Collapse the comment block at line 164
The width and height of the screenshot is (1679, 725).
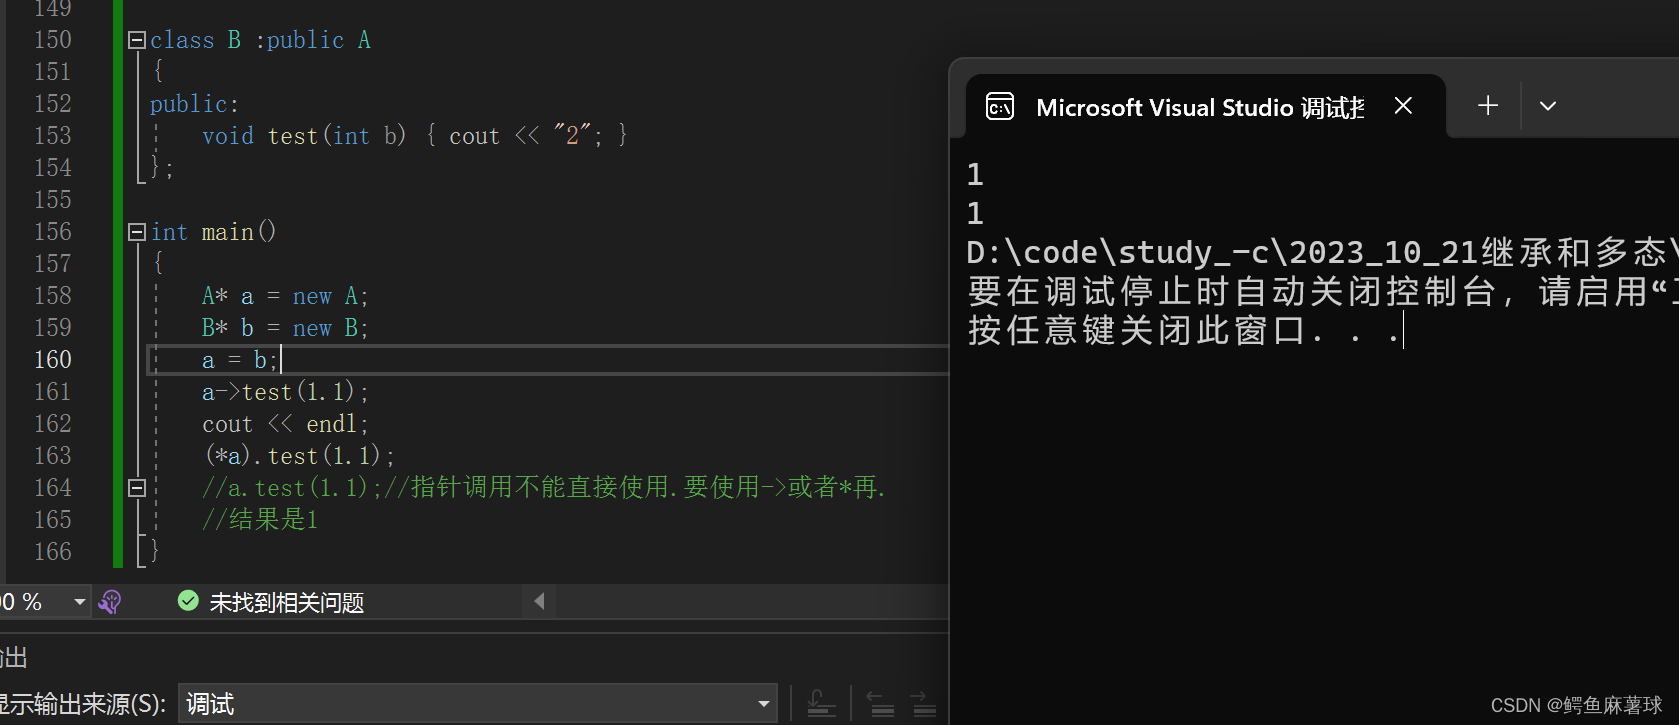pos(137,488)
